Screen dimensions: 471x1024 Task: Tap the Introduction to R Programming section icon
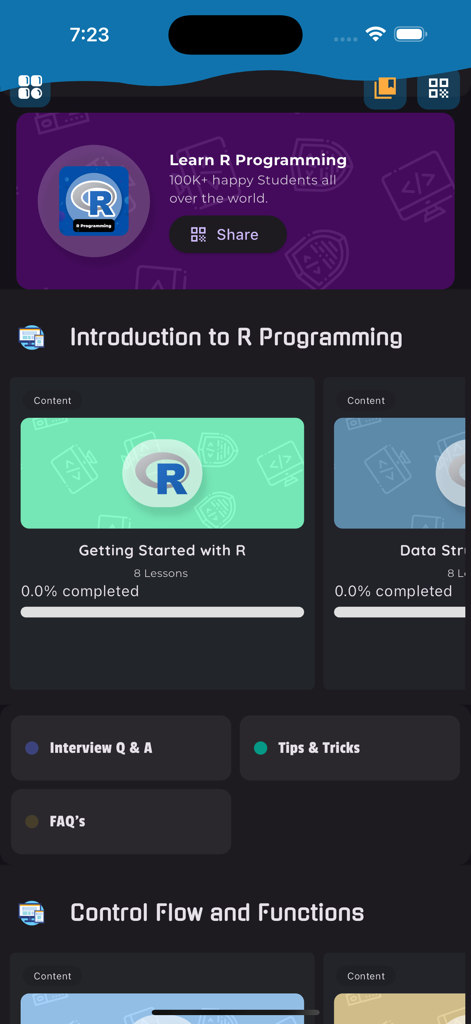pyautogui.click(x=31, y=338)
